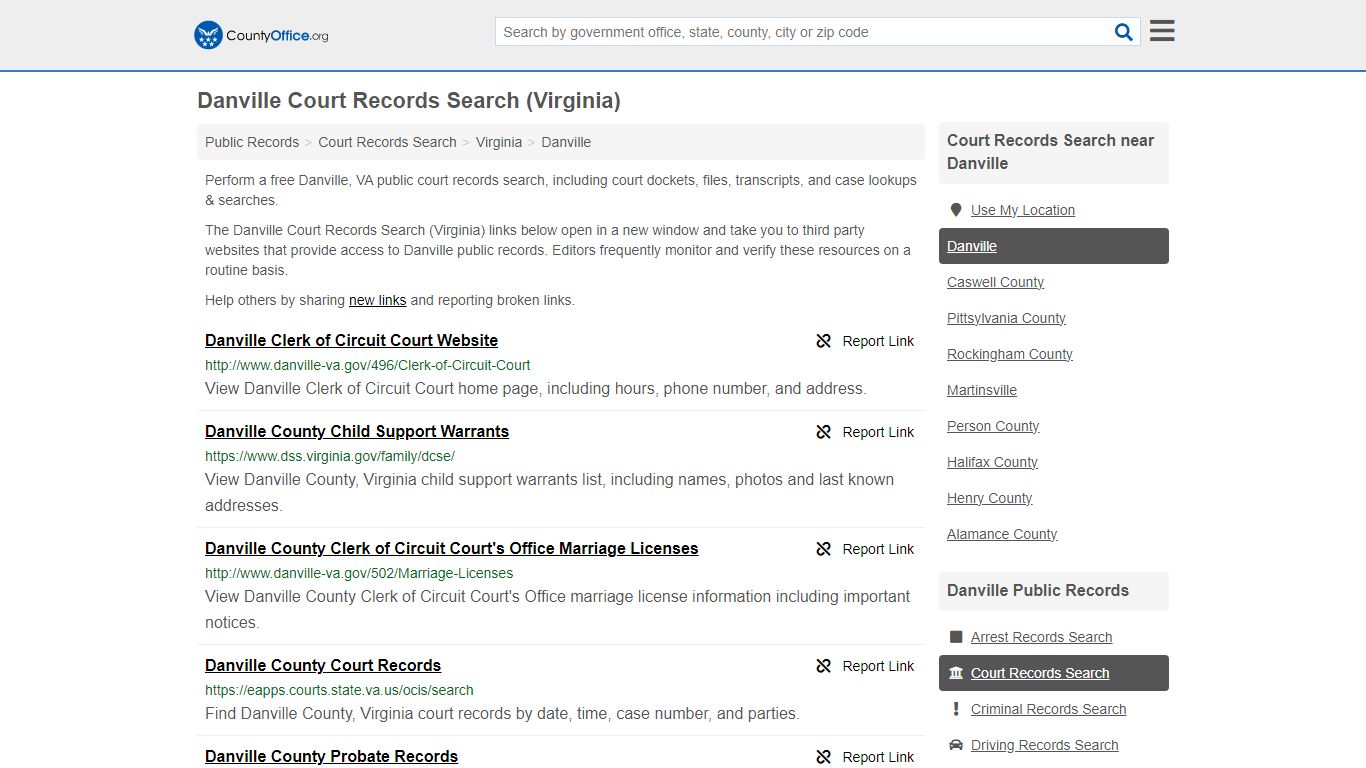Select Halifax County
This screenshot has height=768, width=1366.
click(992, 462)
